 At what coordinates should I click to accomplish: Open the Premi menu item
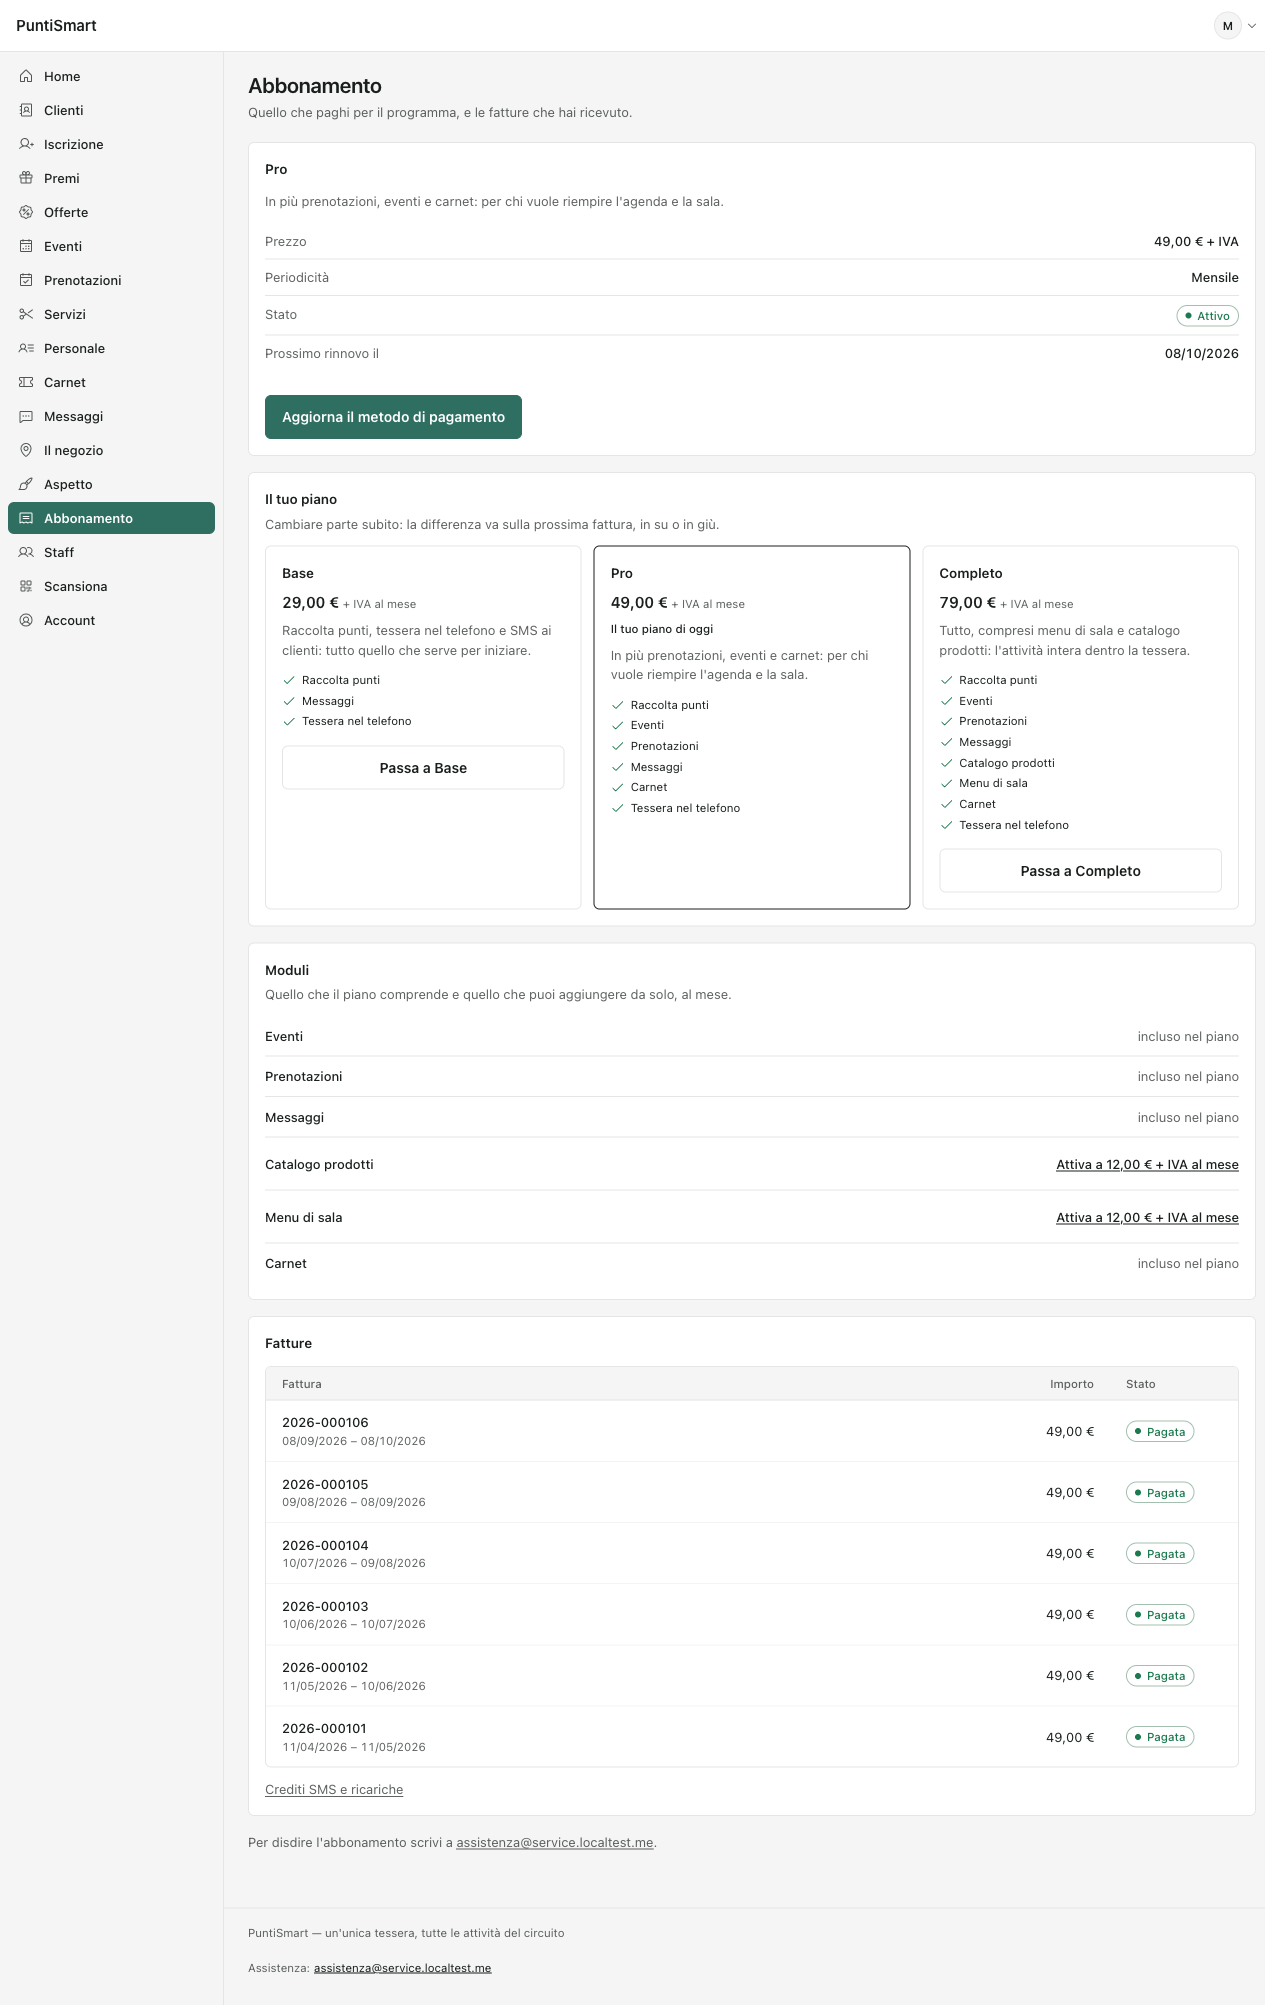click(111, 178)
